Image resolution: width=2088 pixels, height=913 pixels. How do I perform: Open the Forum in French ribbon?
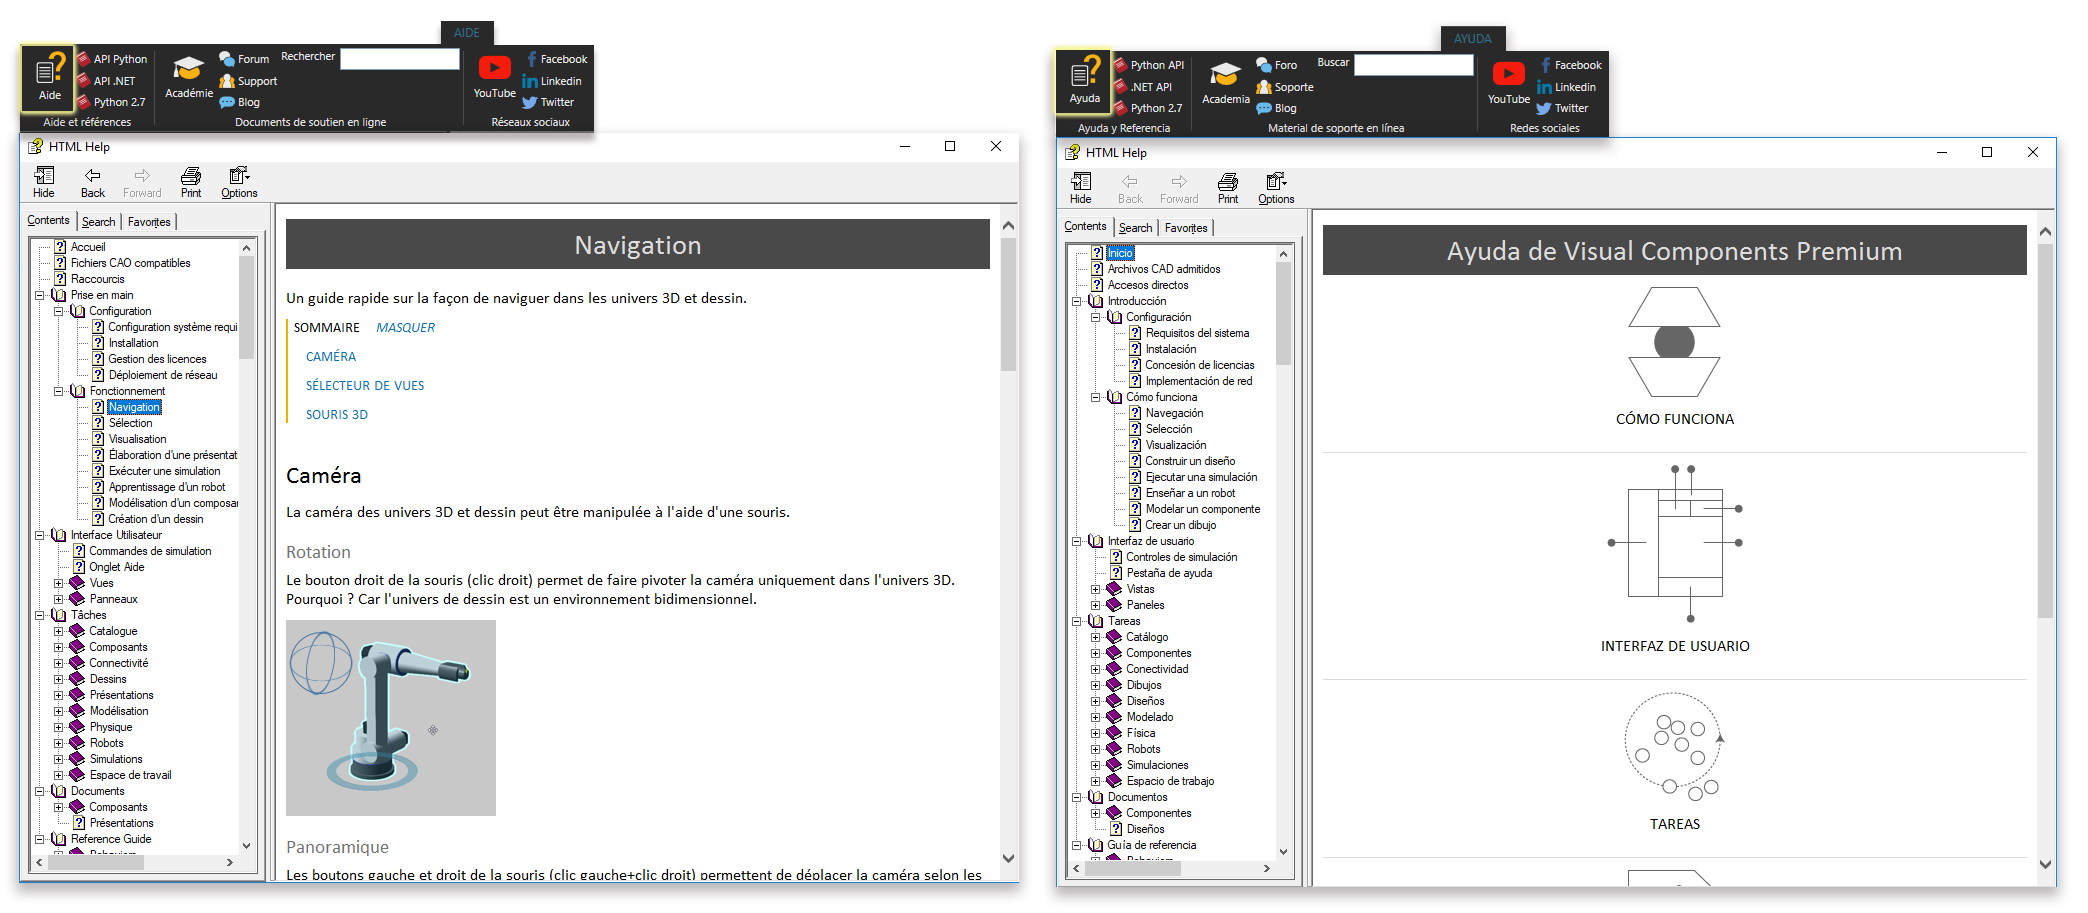click(x=244, y=59)
